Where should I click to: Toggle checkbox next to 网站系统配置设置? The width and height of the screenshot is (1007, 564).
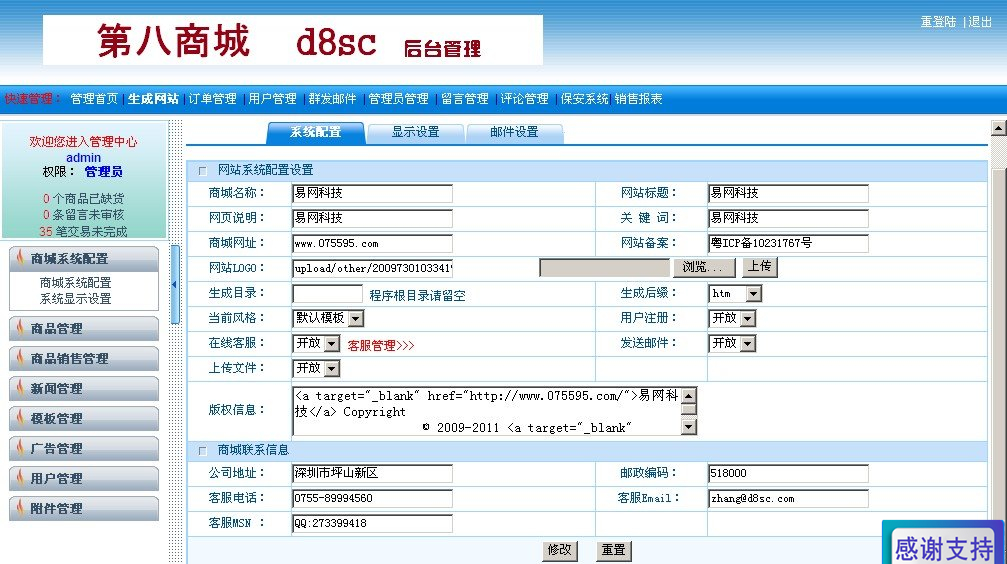[x=203, y=171]
